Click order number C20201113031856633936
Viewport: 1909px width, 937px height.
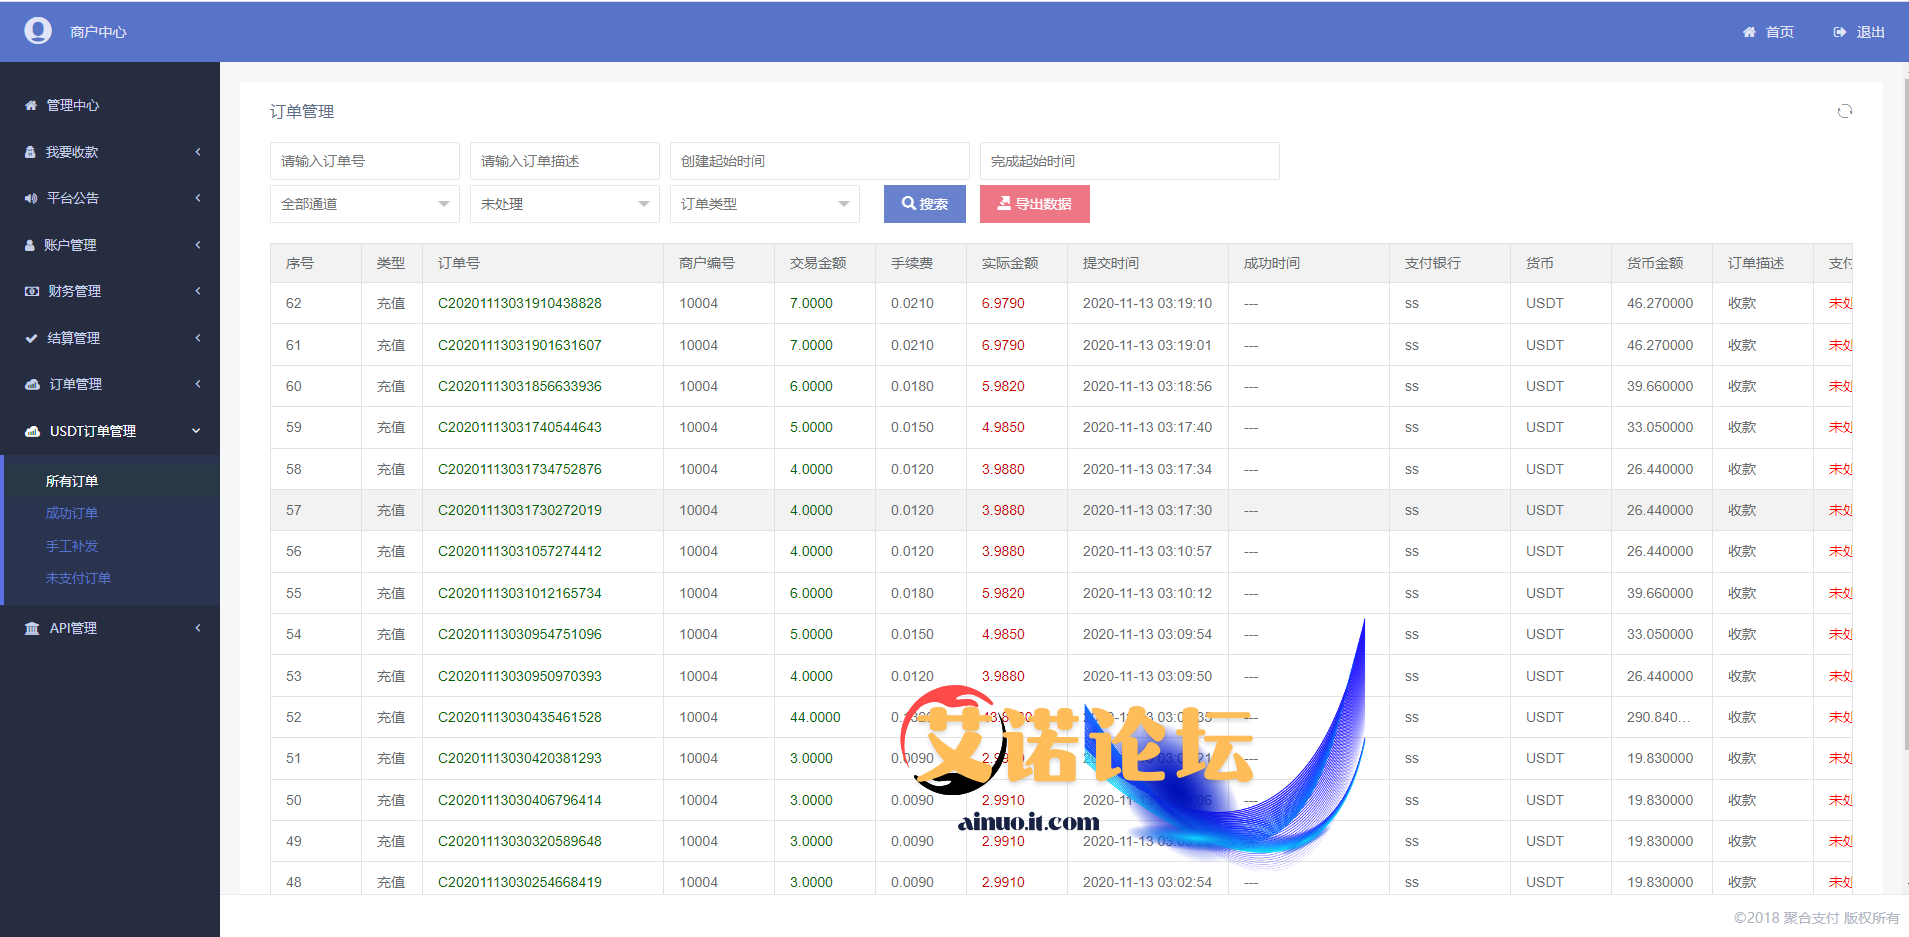point(520,386)
